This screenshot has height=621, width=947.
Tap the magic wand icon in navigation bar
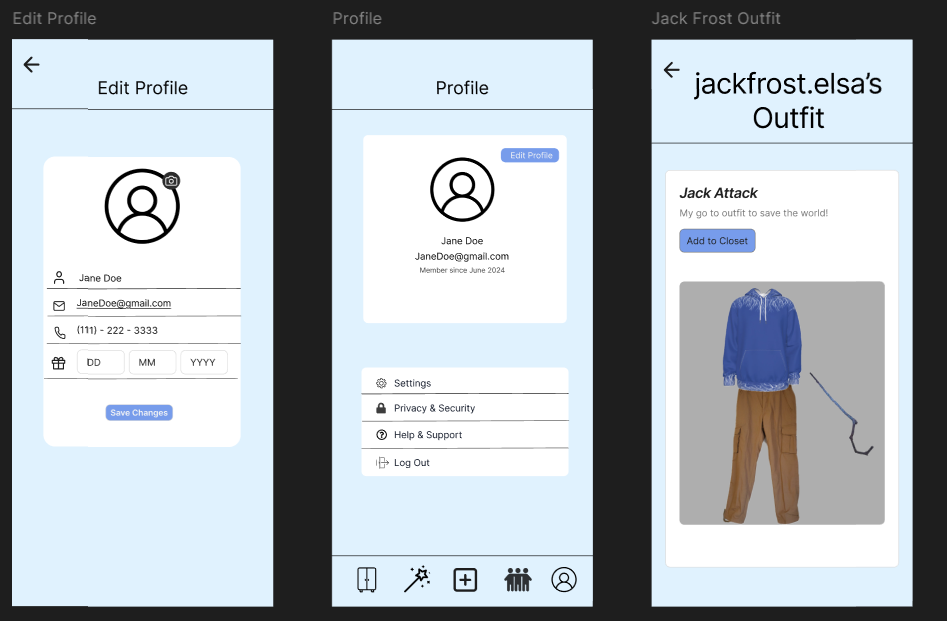point(417,580)
